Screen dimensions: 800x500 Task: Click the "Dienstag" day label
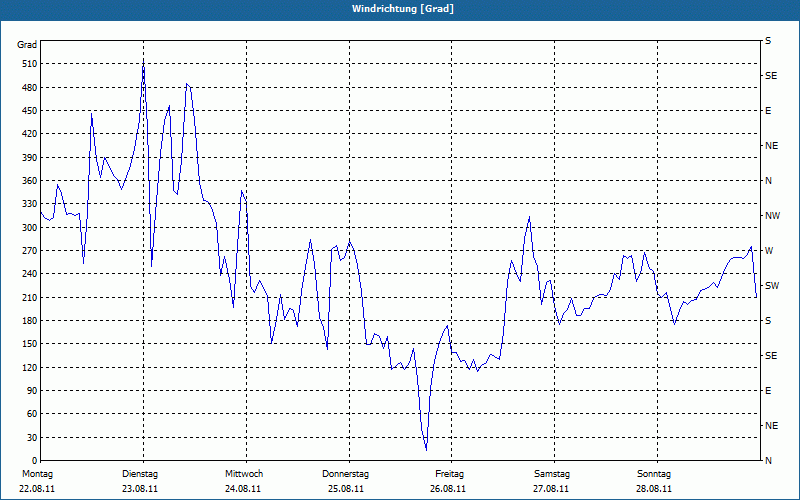click(x=140, y=474)
